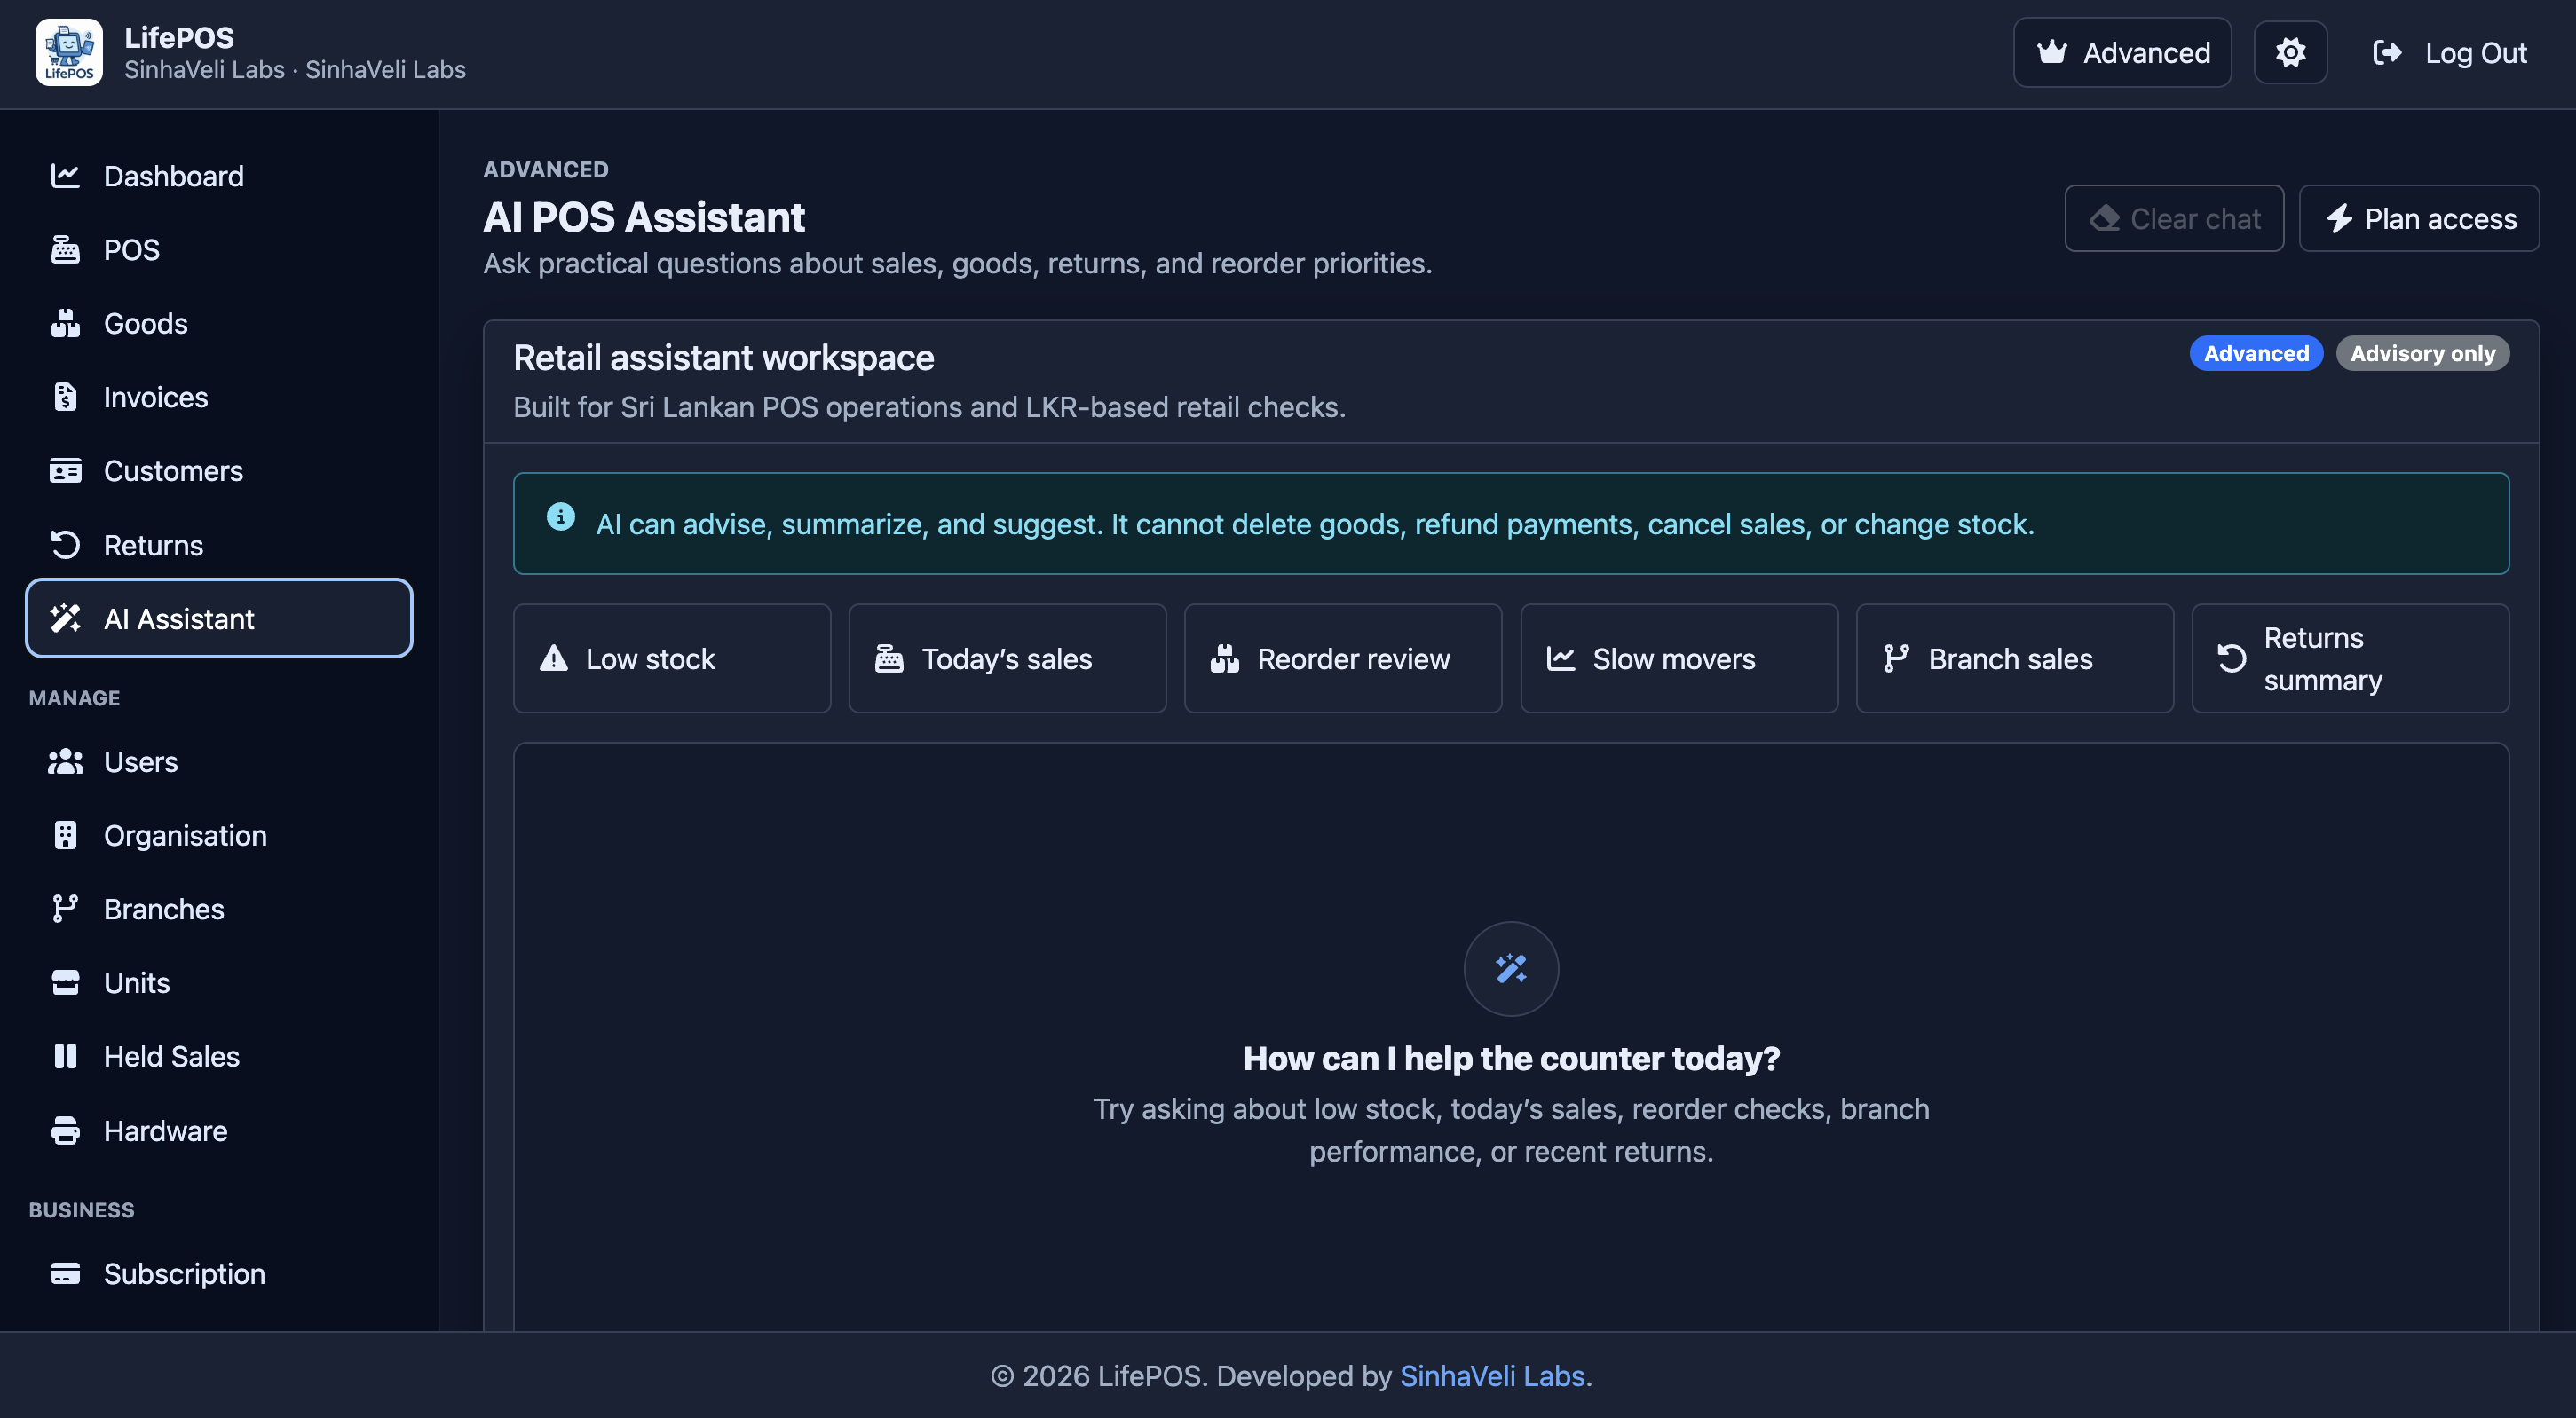The height and width of the screenshot is (1418, 2576).
Task: Click the 'AI POS Assistant' page title
Action: point(644,217)
